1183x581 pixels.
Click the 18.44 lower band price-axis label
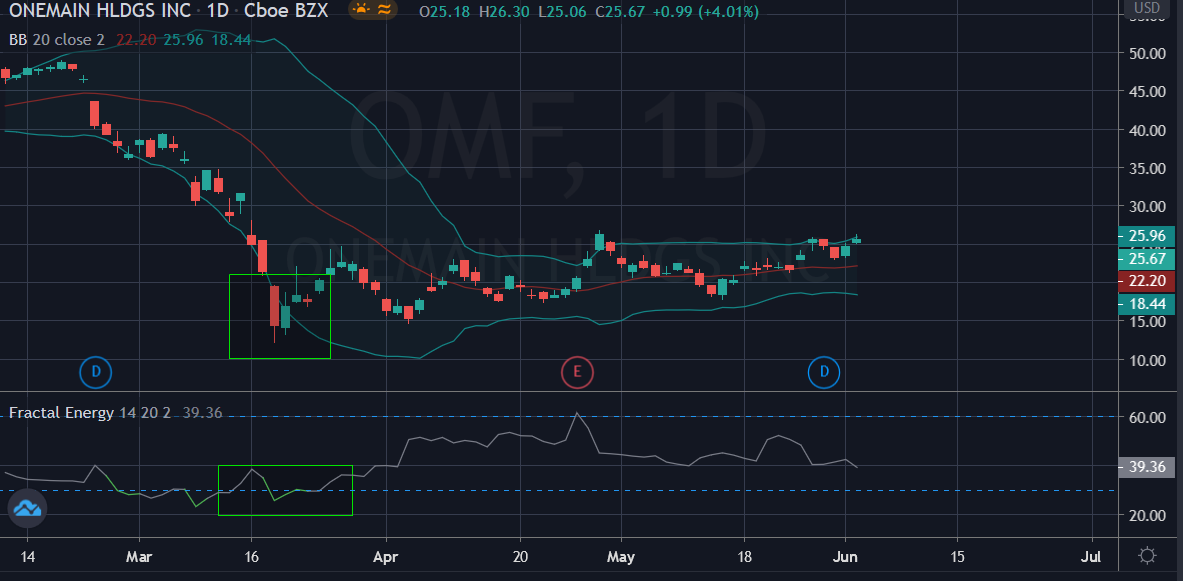(x=1146, y=304)
